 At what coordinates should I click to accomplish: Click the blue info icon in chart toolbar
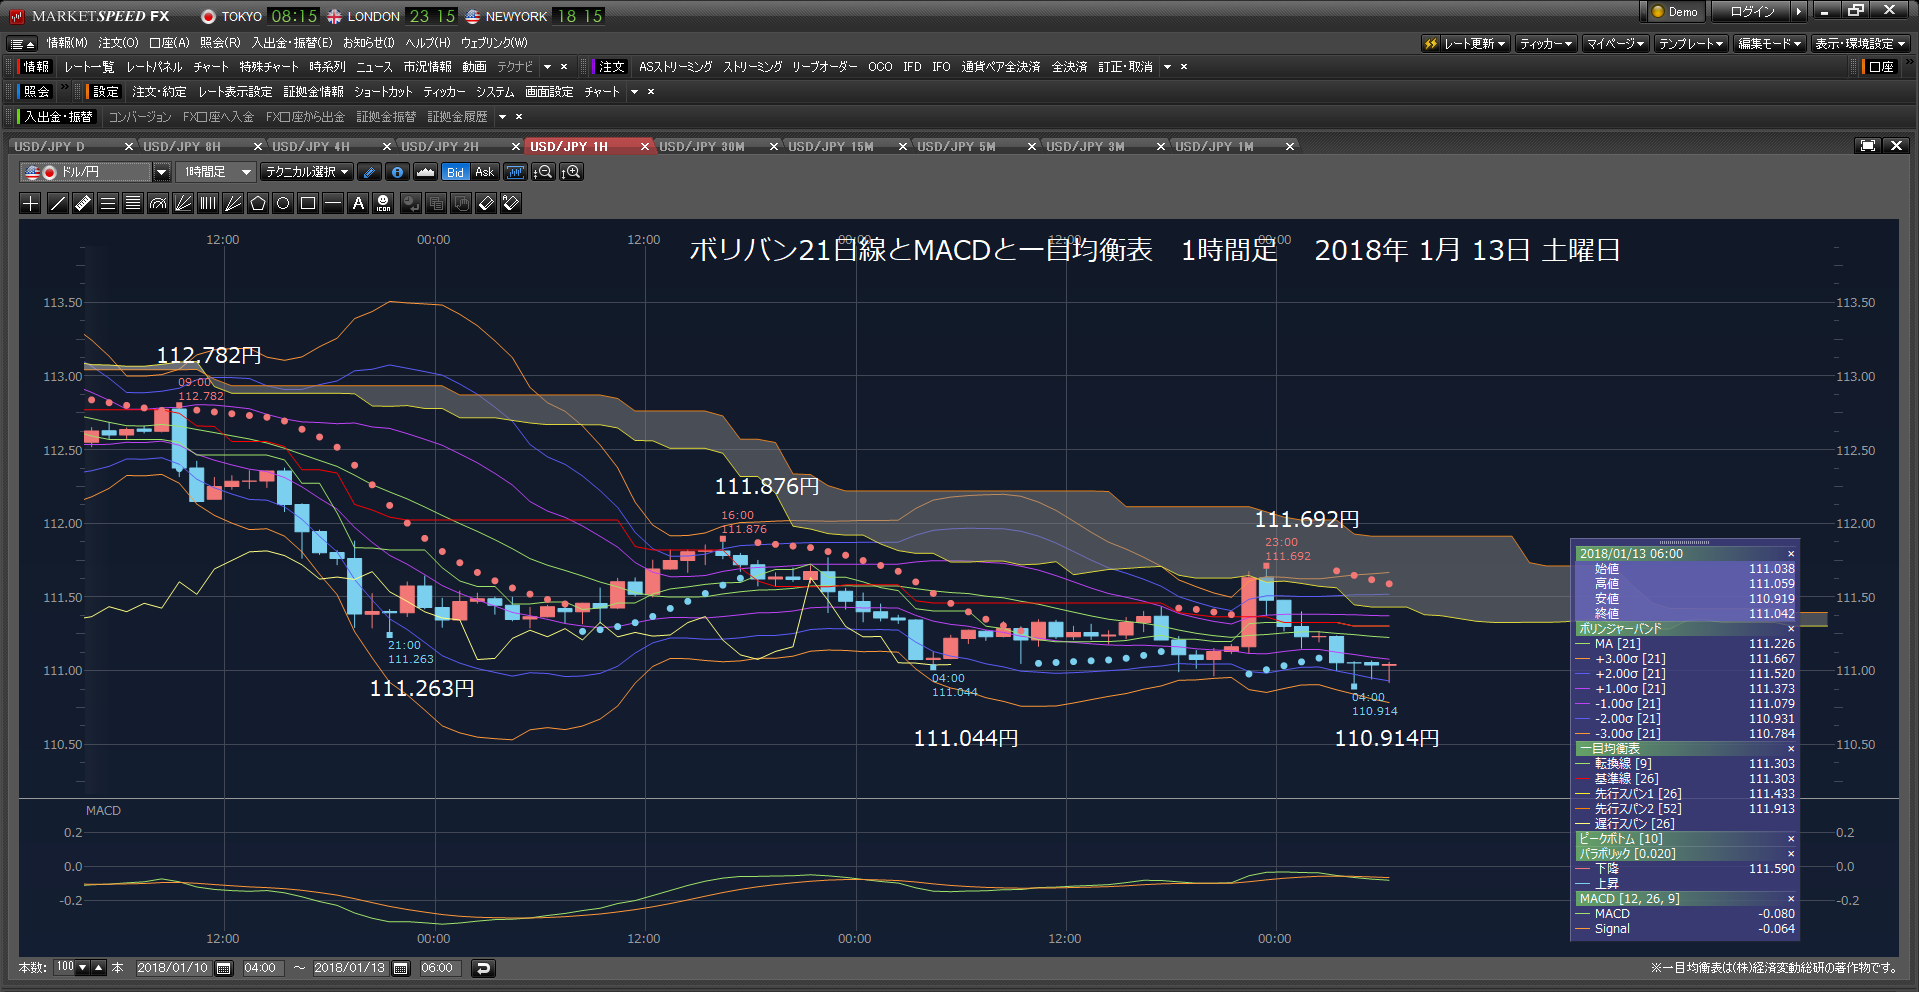tap(397, 172)
